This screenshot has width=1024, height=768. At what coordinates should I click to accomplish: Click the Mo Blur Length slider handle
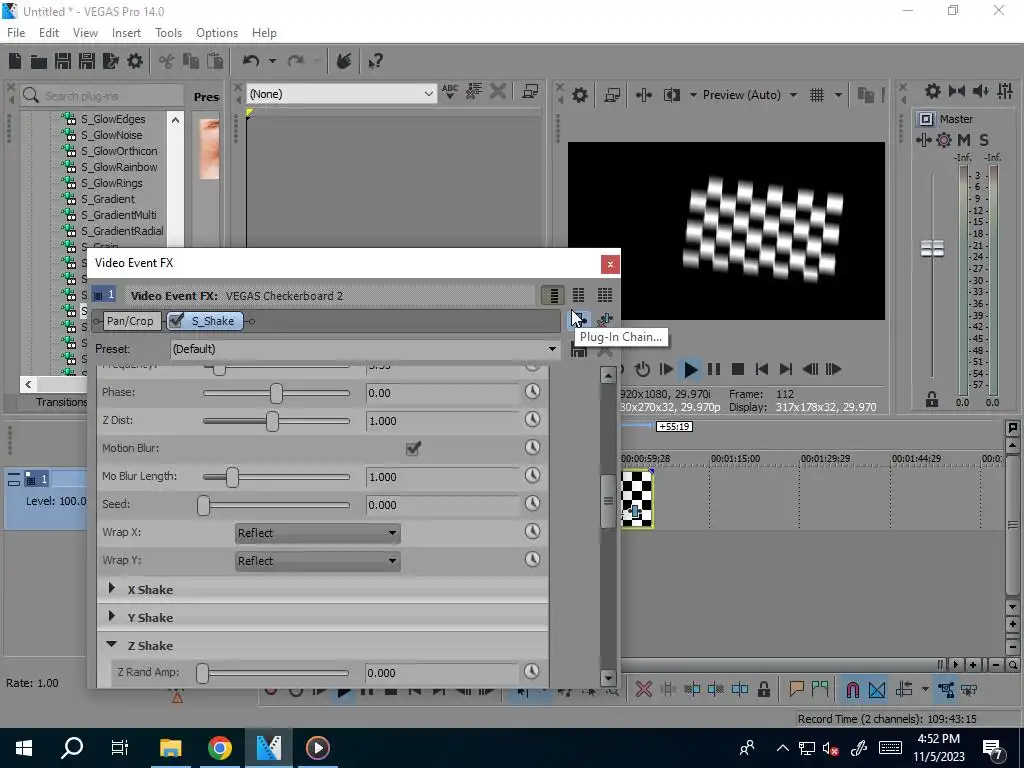232,477
